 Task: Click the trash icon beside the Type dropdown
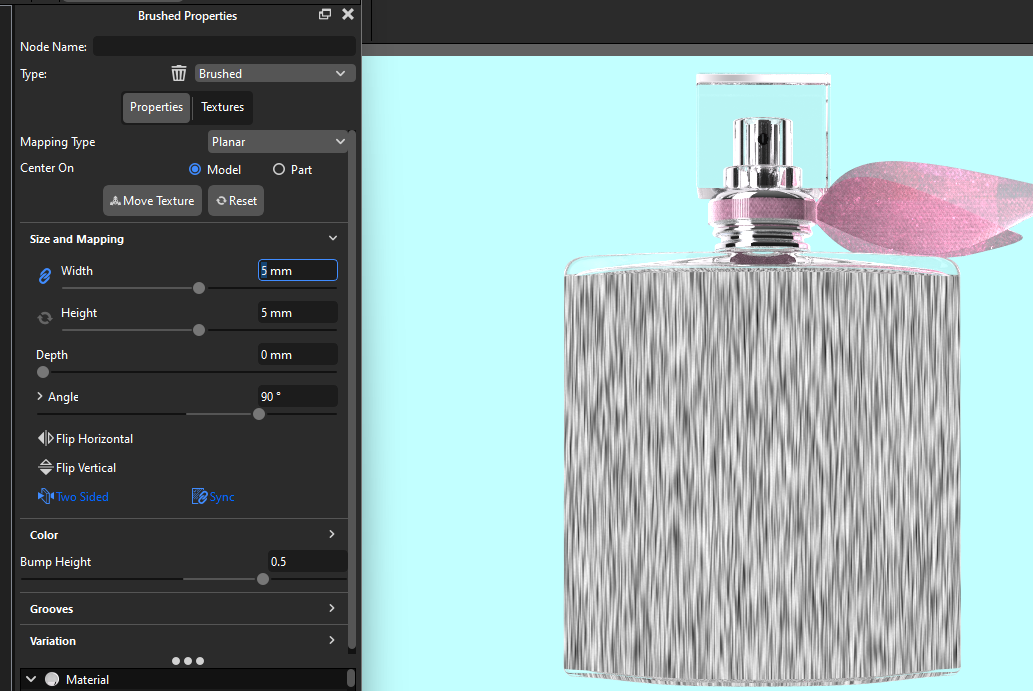178,73
